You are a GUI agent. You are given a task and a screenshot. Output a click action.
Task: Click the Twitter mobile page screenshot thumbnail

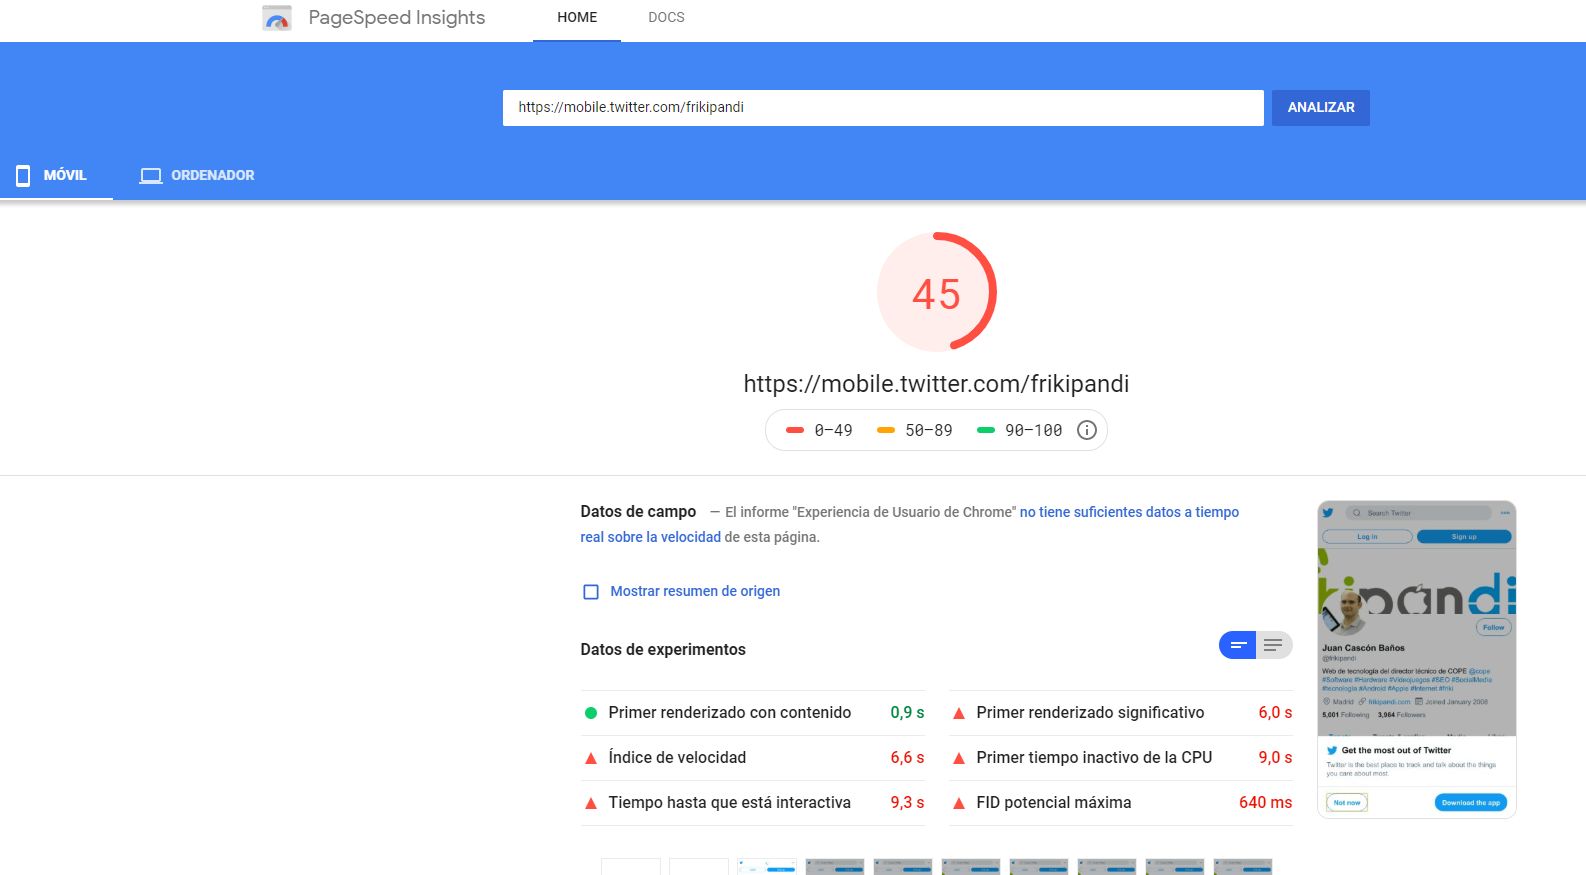point(1417,659)
